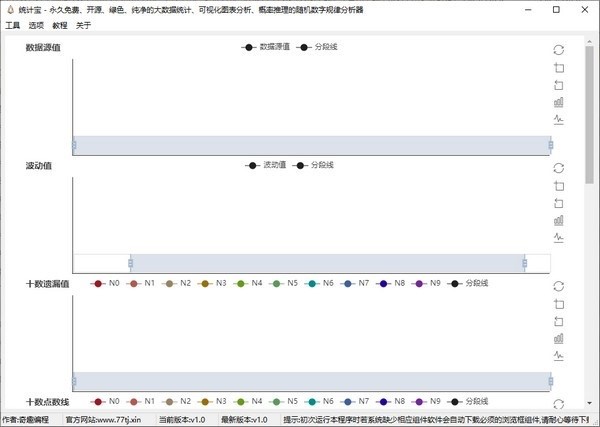Hide N0 series in 十数遗漏值 legend
This screenshot has width=600, height=427.
tap(106, 284)
